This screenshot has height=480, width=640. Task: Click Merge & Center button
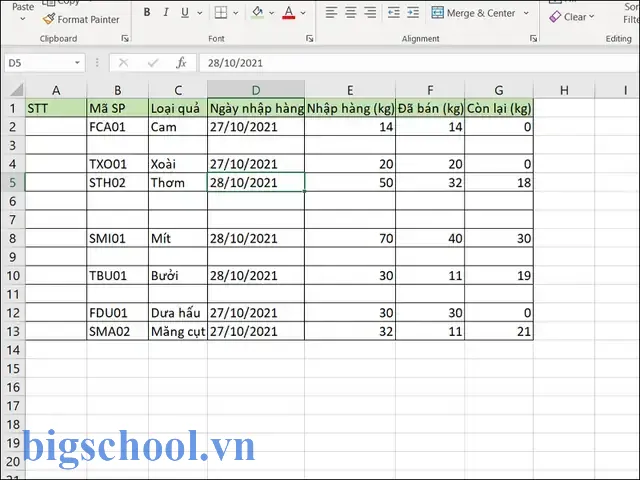(x=473, y=13)
